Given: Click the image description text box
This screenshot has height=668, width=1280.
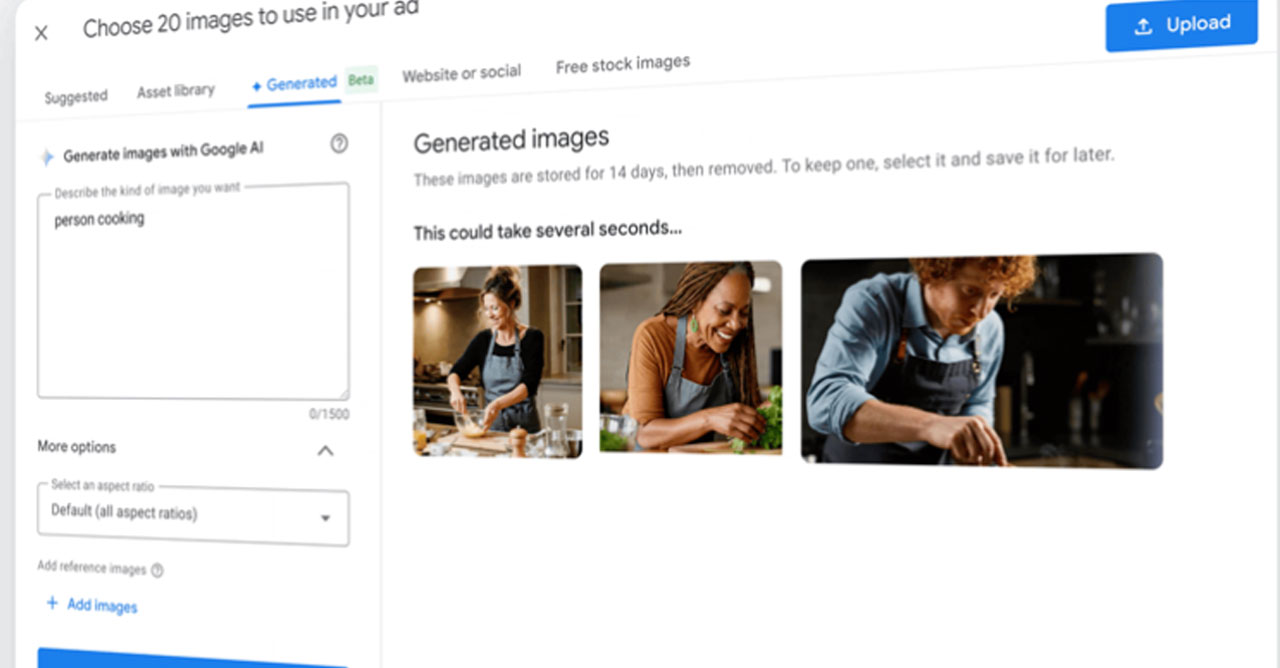Looking at the screenshot, I should (193, 291).
